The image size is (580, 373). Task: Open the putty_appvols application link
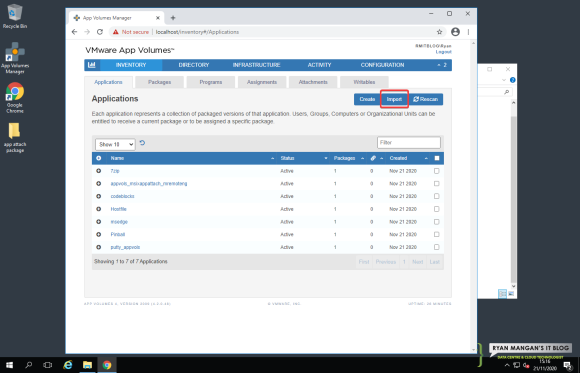(125, 247)
